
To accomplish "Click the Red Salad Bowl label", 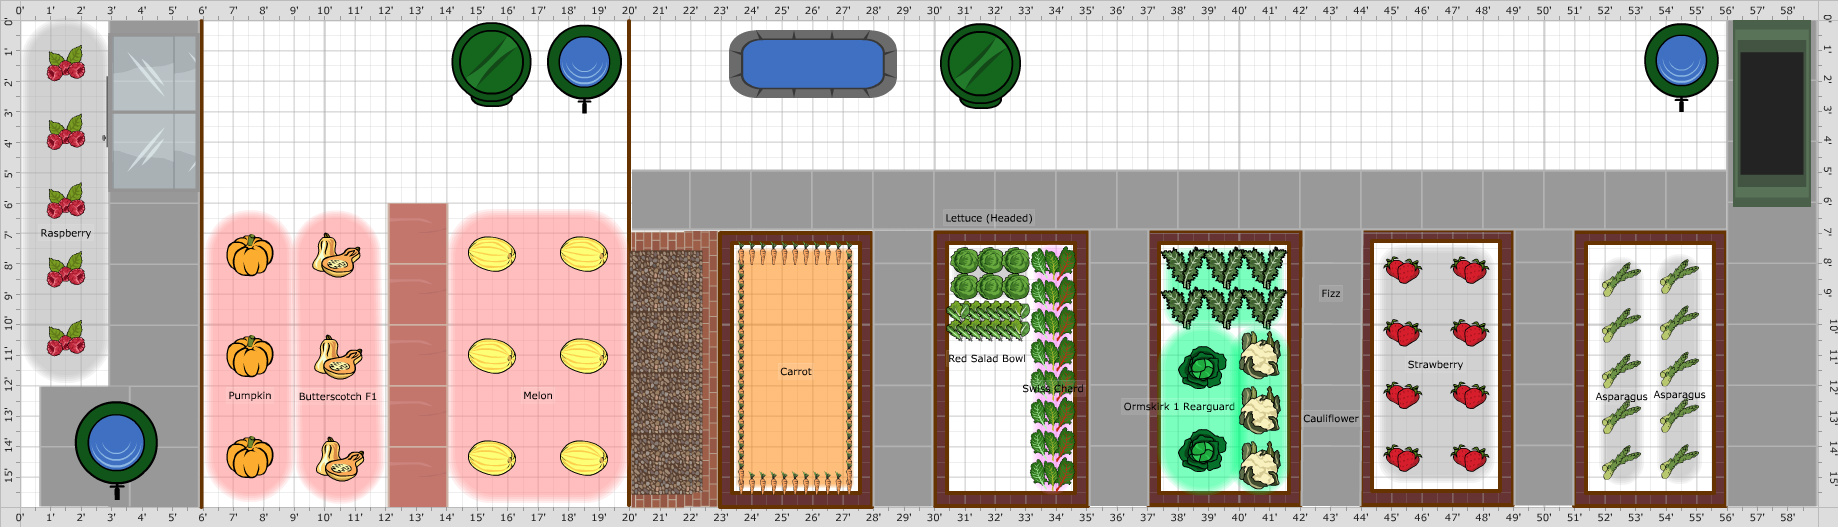I will coord(987,359).
